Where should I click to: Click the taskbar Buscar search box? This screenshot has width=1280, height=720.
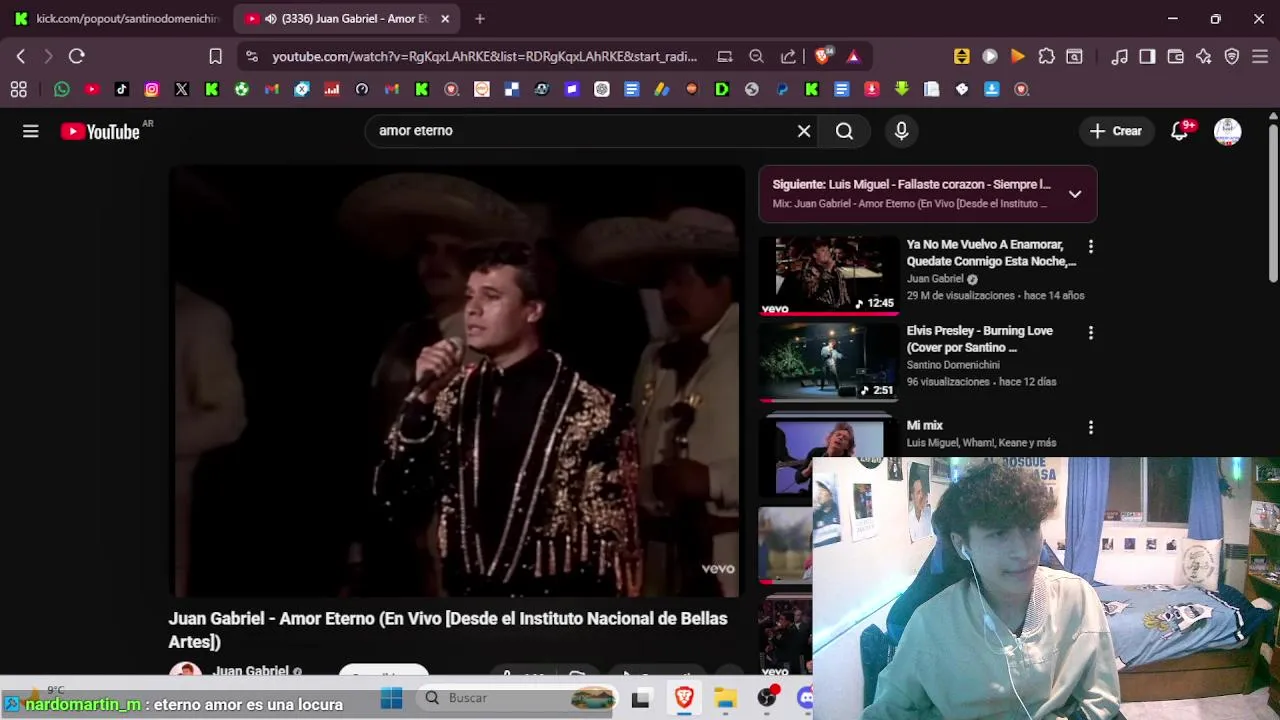(x=517, y=698)
